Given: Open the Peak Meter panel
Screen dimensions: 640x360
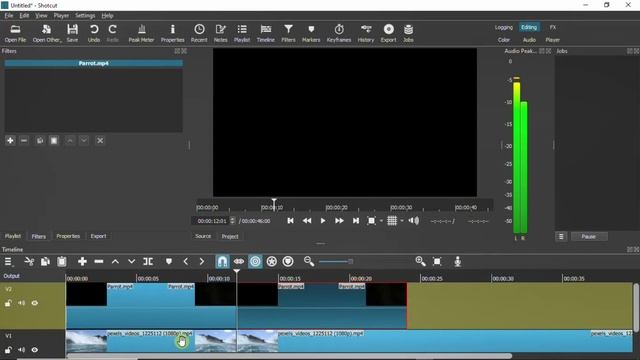Looking at the screenshot, I should [x=141, y=33].
